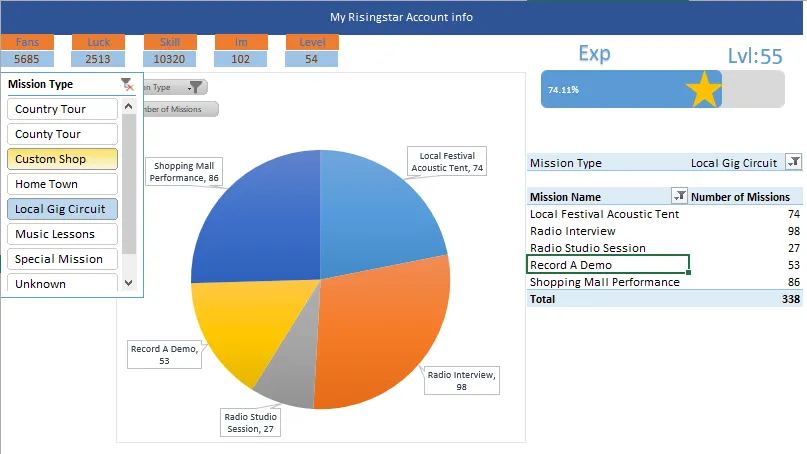Click the Im header cell
This screenshot has height=454, width=807.
[x=241, y=42]
